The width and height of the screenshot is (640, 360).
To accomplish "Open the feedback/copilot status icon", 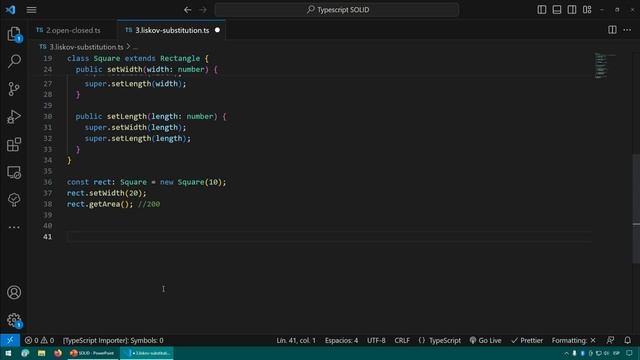I will (610, 340).
